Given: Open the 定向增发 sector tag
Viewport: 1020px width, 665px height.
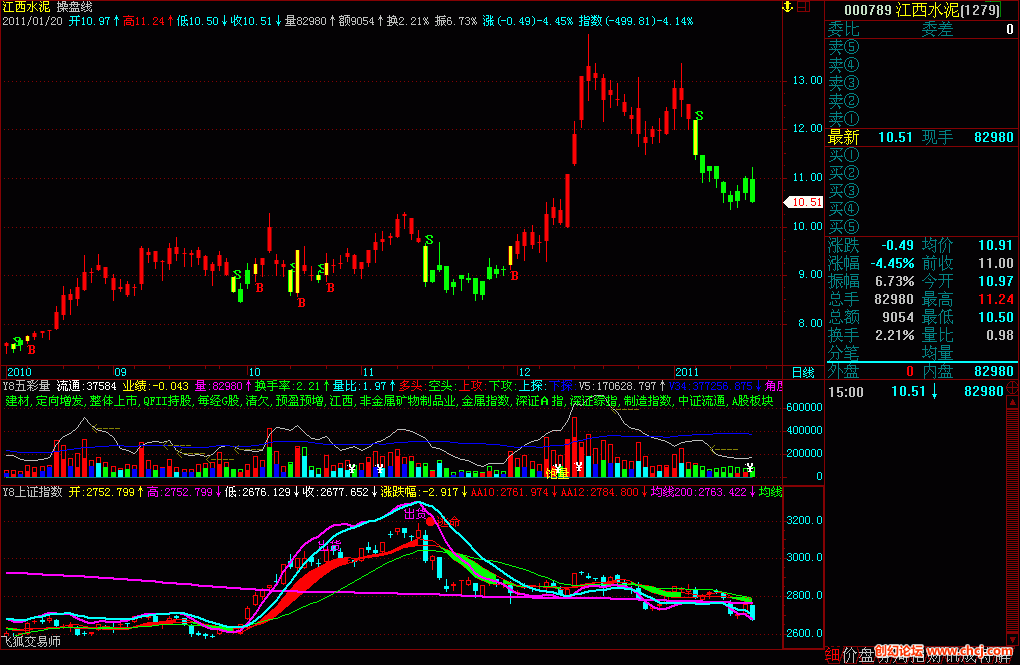Looking at the screenshot, I should pos(59,401).
